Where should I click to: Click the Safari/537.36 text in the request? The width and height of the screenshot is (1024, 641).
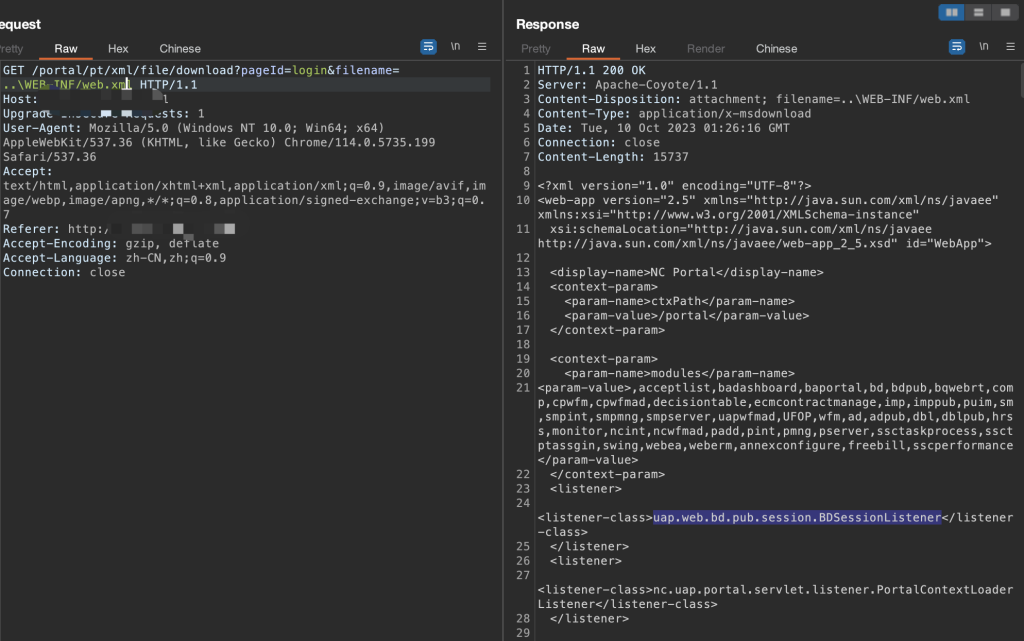pos(50,157)
